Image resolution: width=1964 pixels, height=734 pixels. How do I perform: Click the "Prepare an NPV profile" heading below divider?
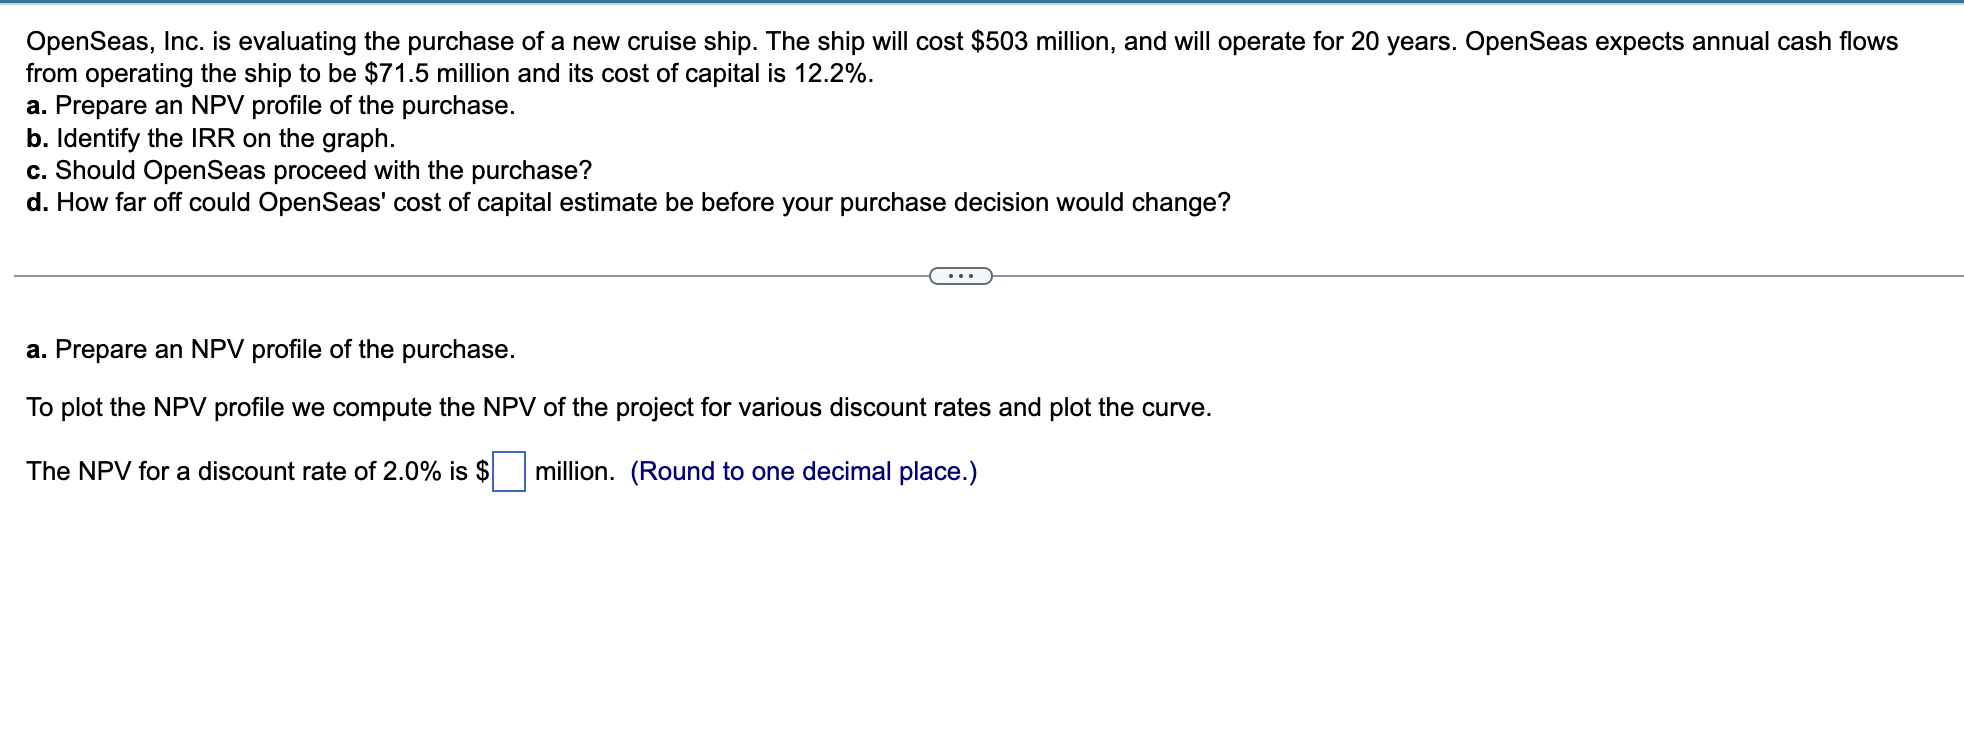tap(285, 349)
